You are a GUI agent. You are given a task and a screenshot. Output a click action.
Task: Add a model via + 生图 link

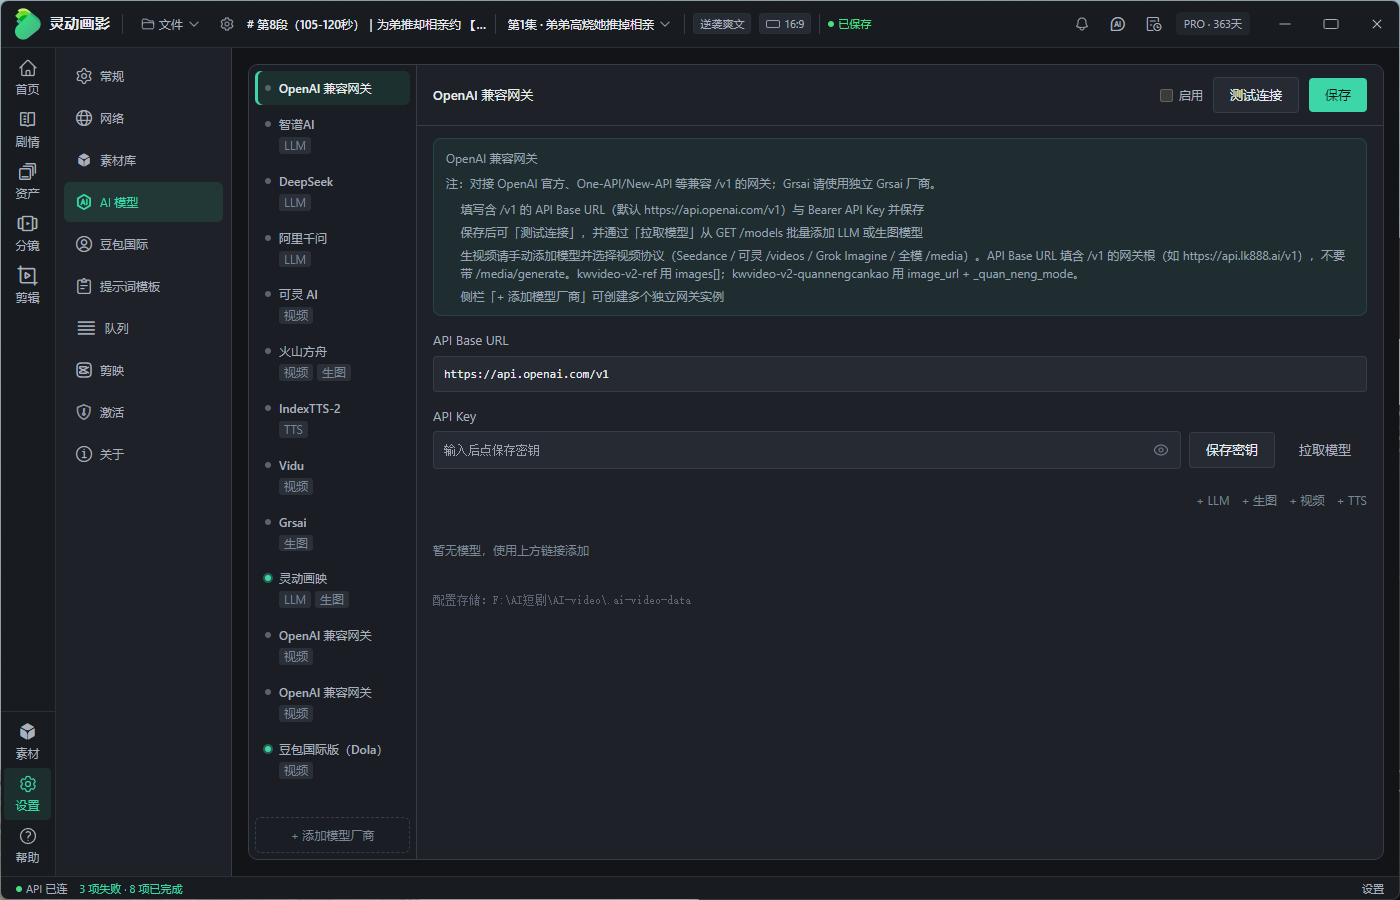pyautogui.click(x=1259, y=501)
